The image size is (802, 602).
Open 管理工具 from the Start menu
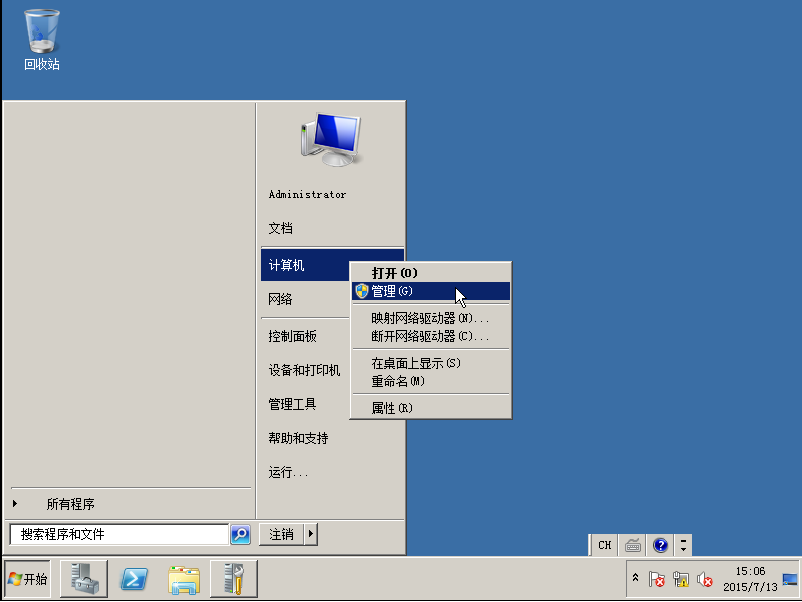[293, 404]
